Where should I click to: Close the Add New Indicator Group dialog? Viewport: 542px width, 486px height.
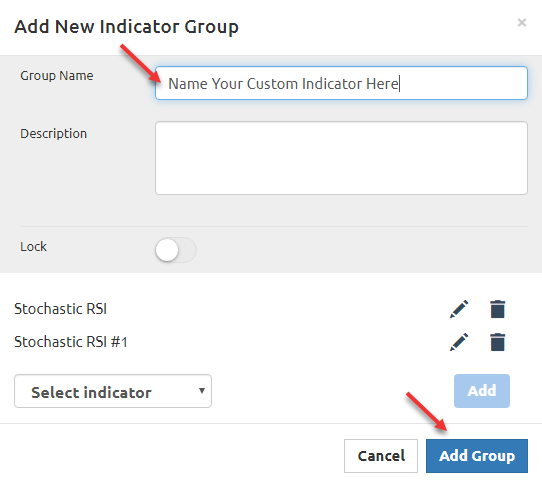tap(522, 23)
